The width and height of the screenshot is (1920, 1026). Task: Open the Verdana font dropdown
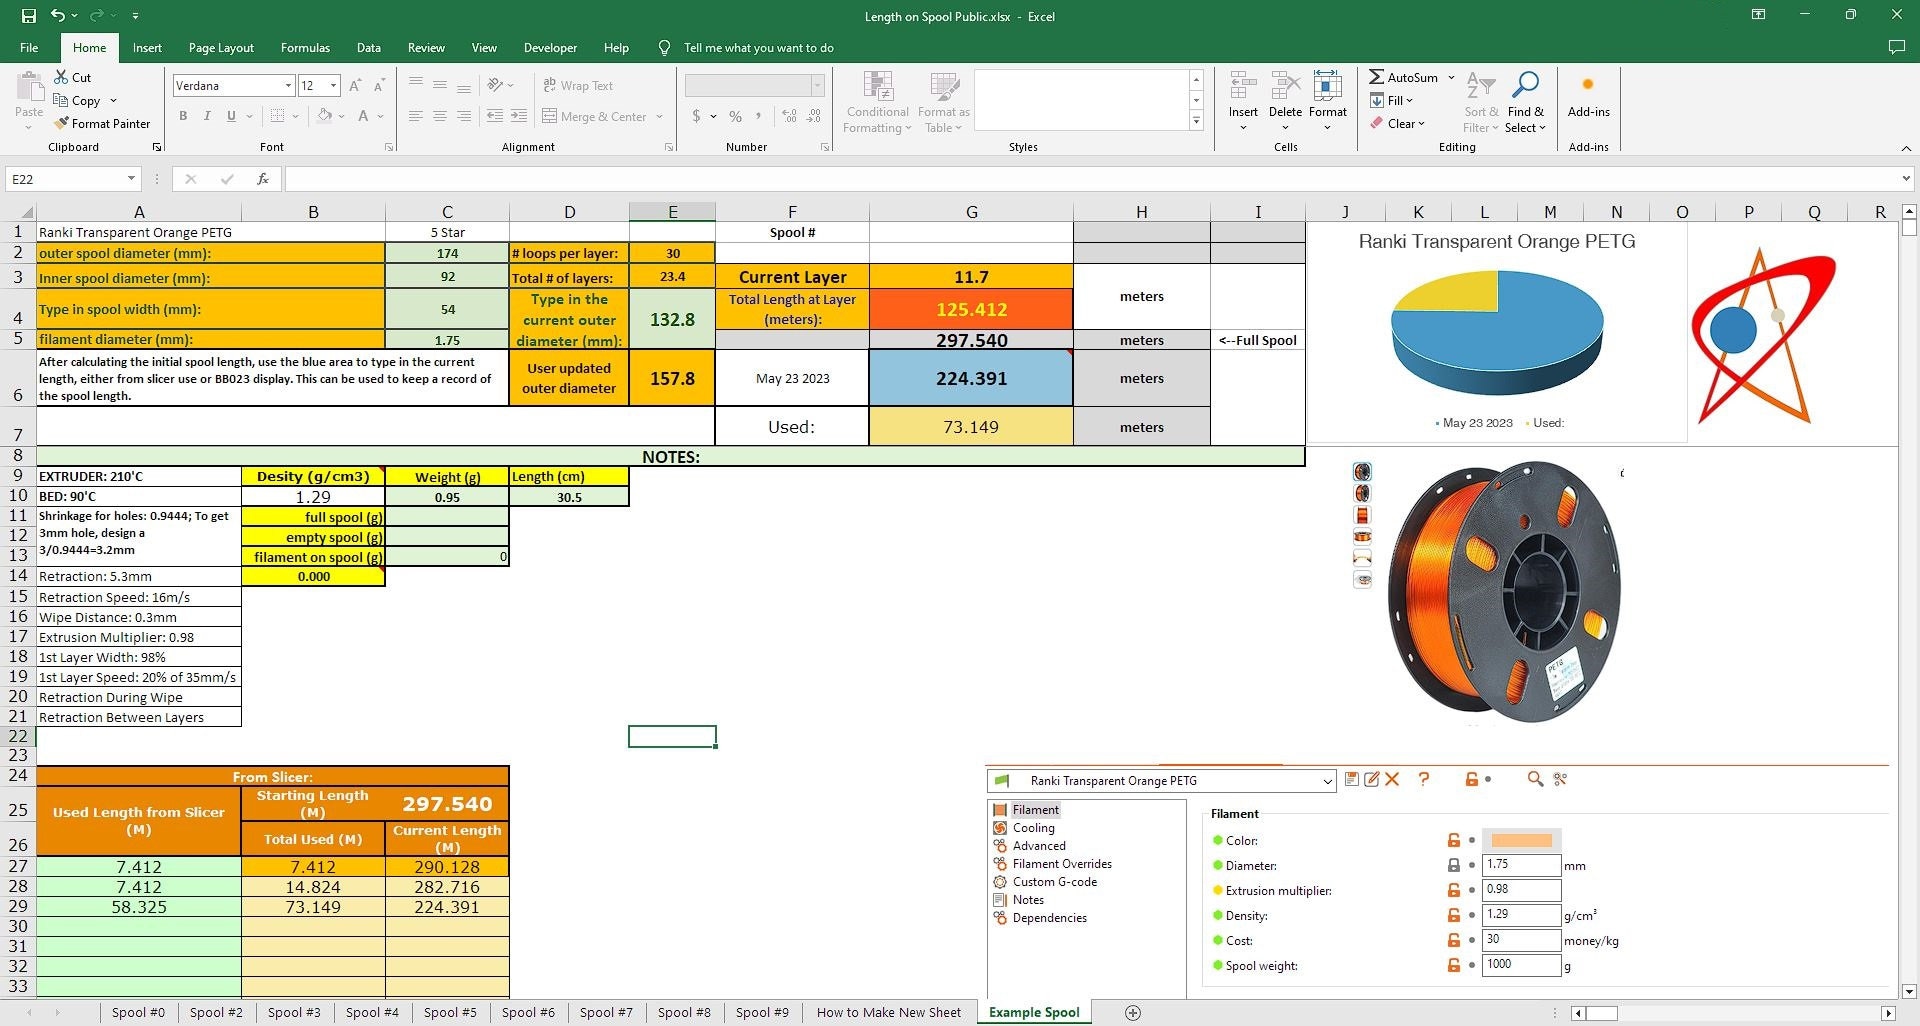(x=287, y=85)
